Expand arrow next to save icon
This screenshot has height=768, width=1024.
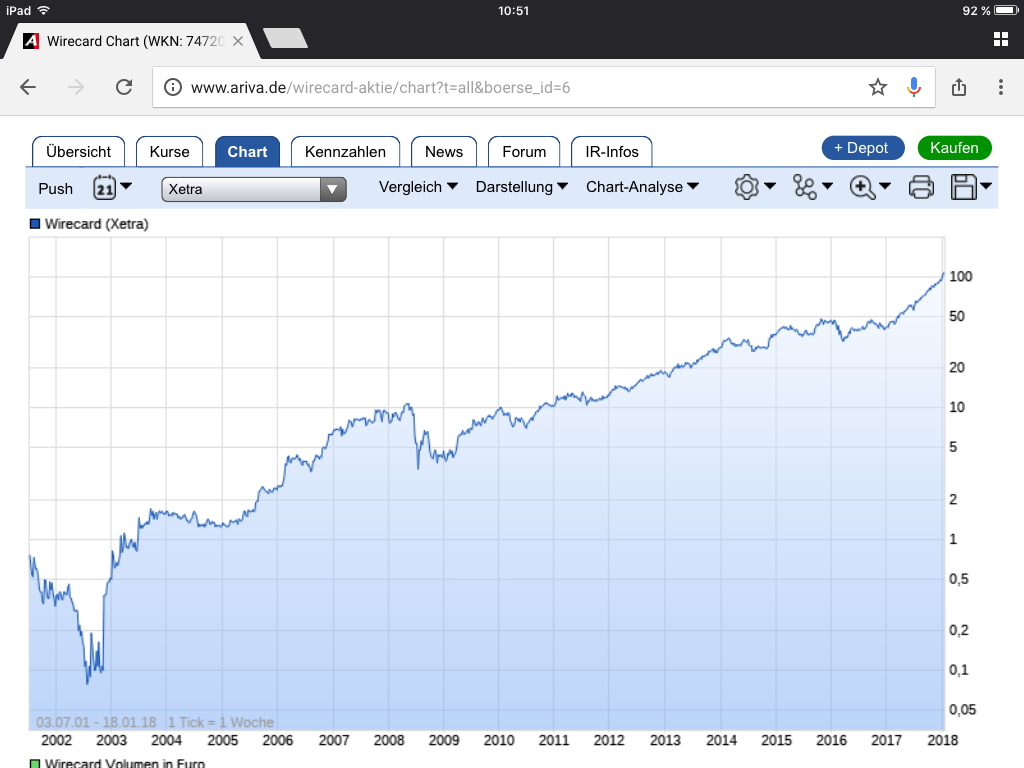986,186
